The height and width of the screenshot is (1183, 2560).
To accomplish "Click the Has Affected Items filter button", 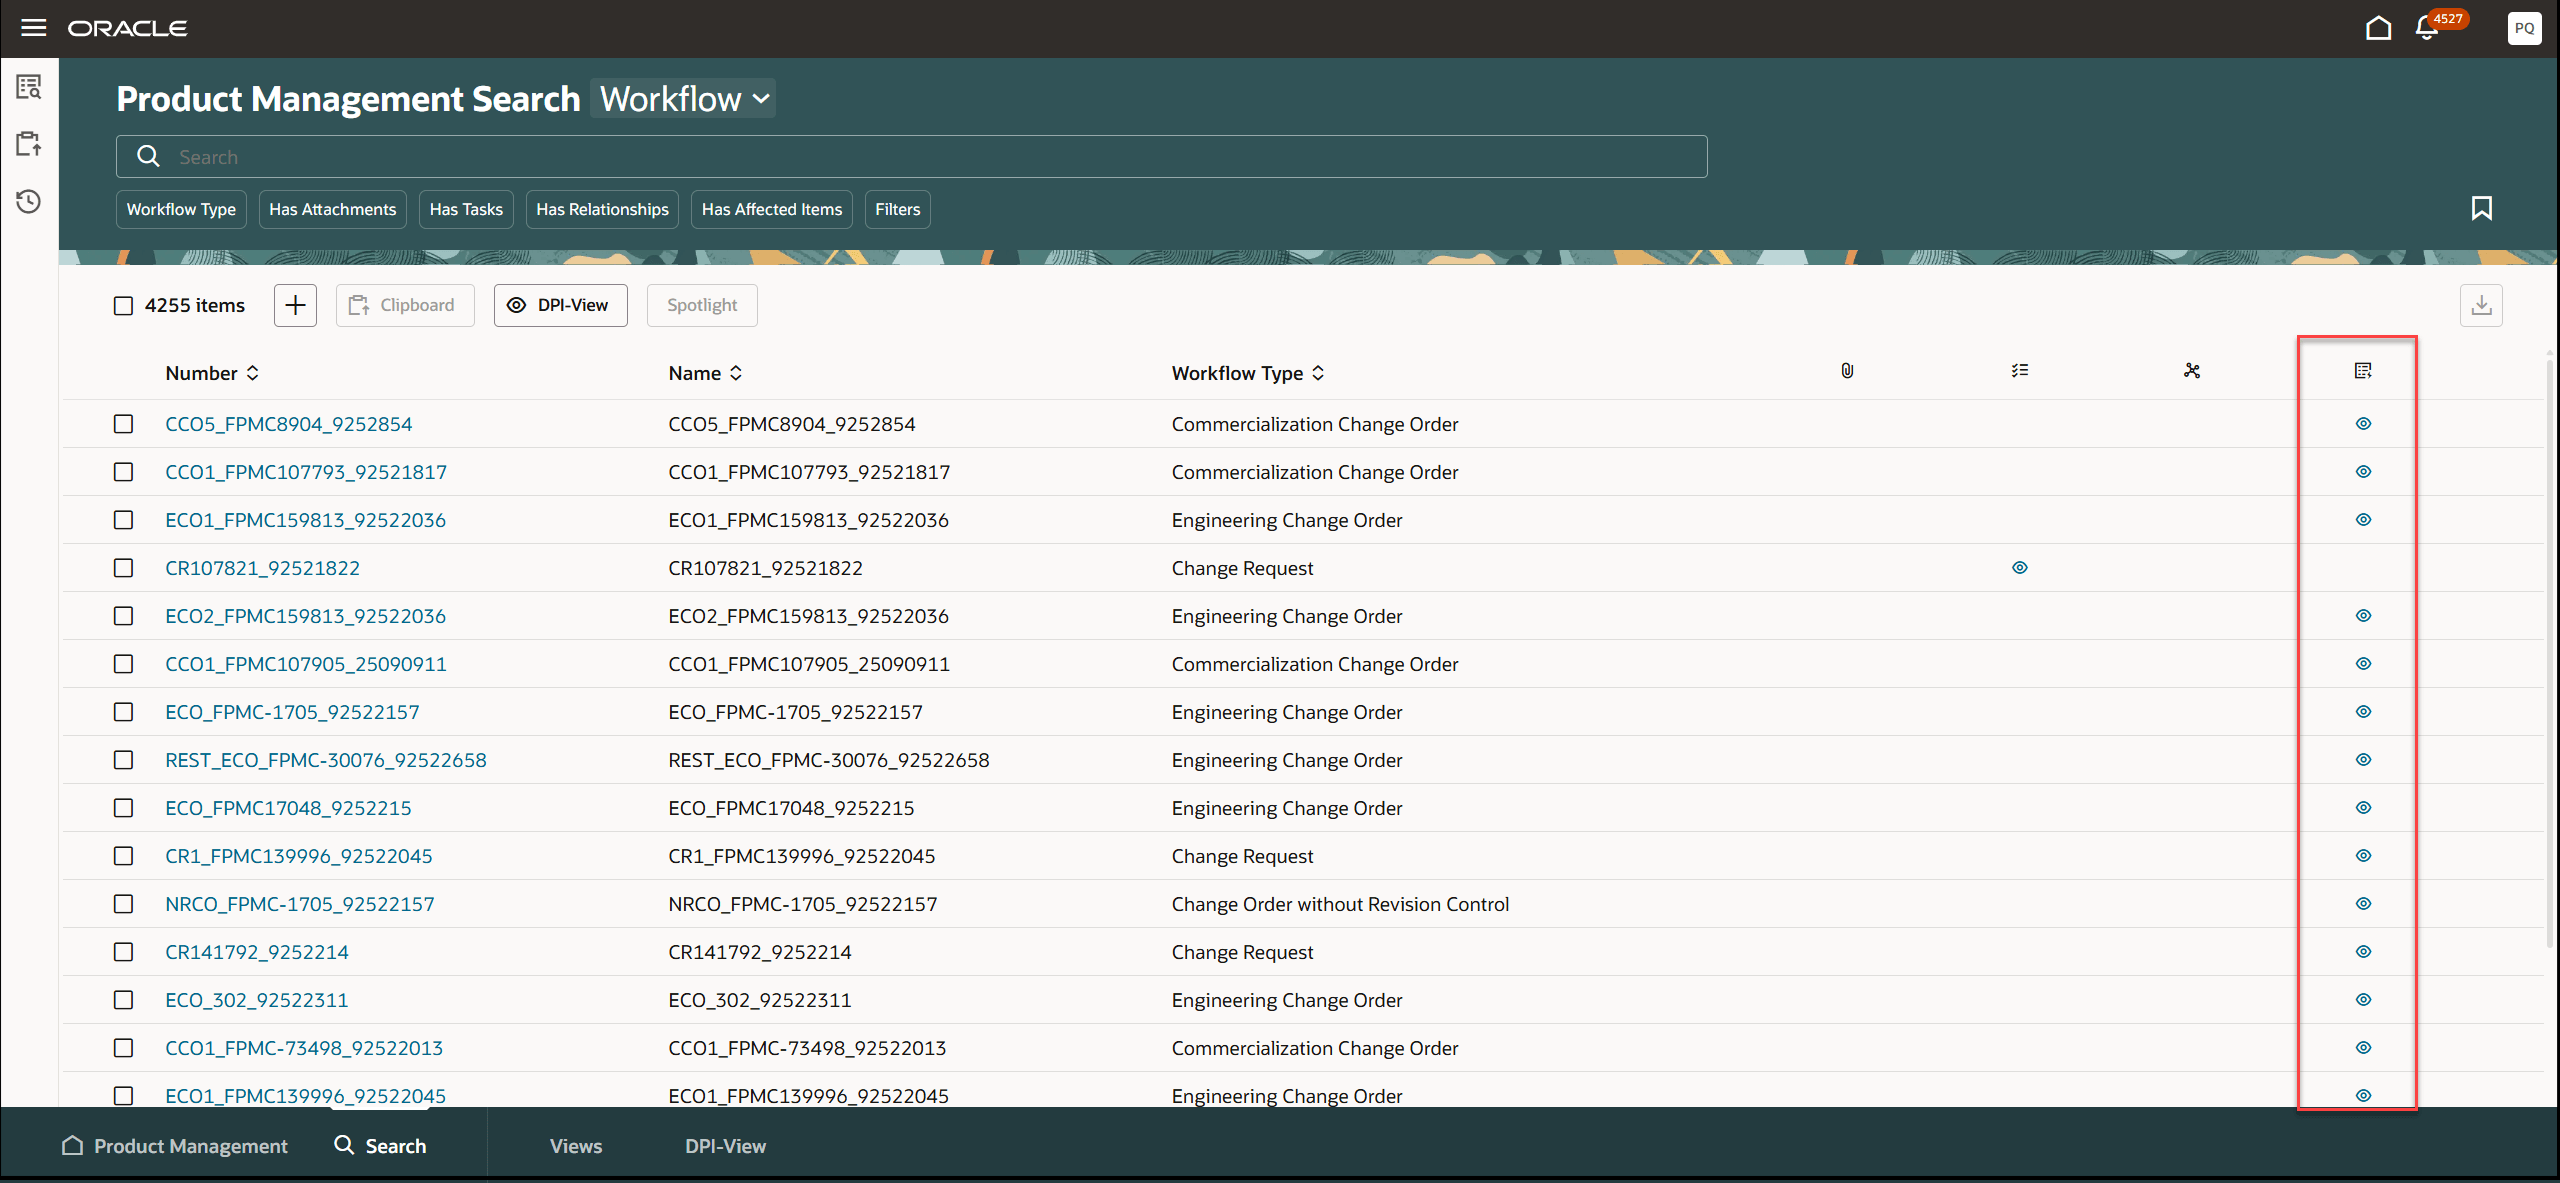I will [x=771, y=209].
